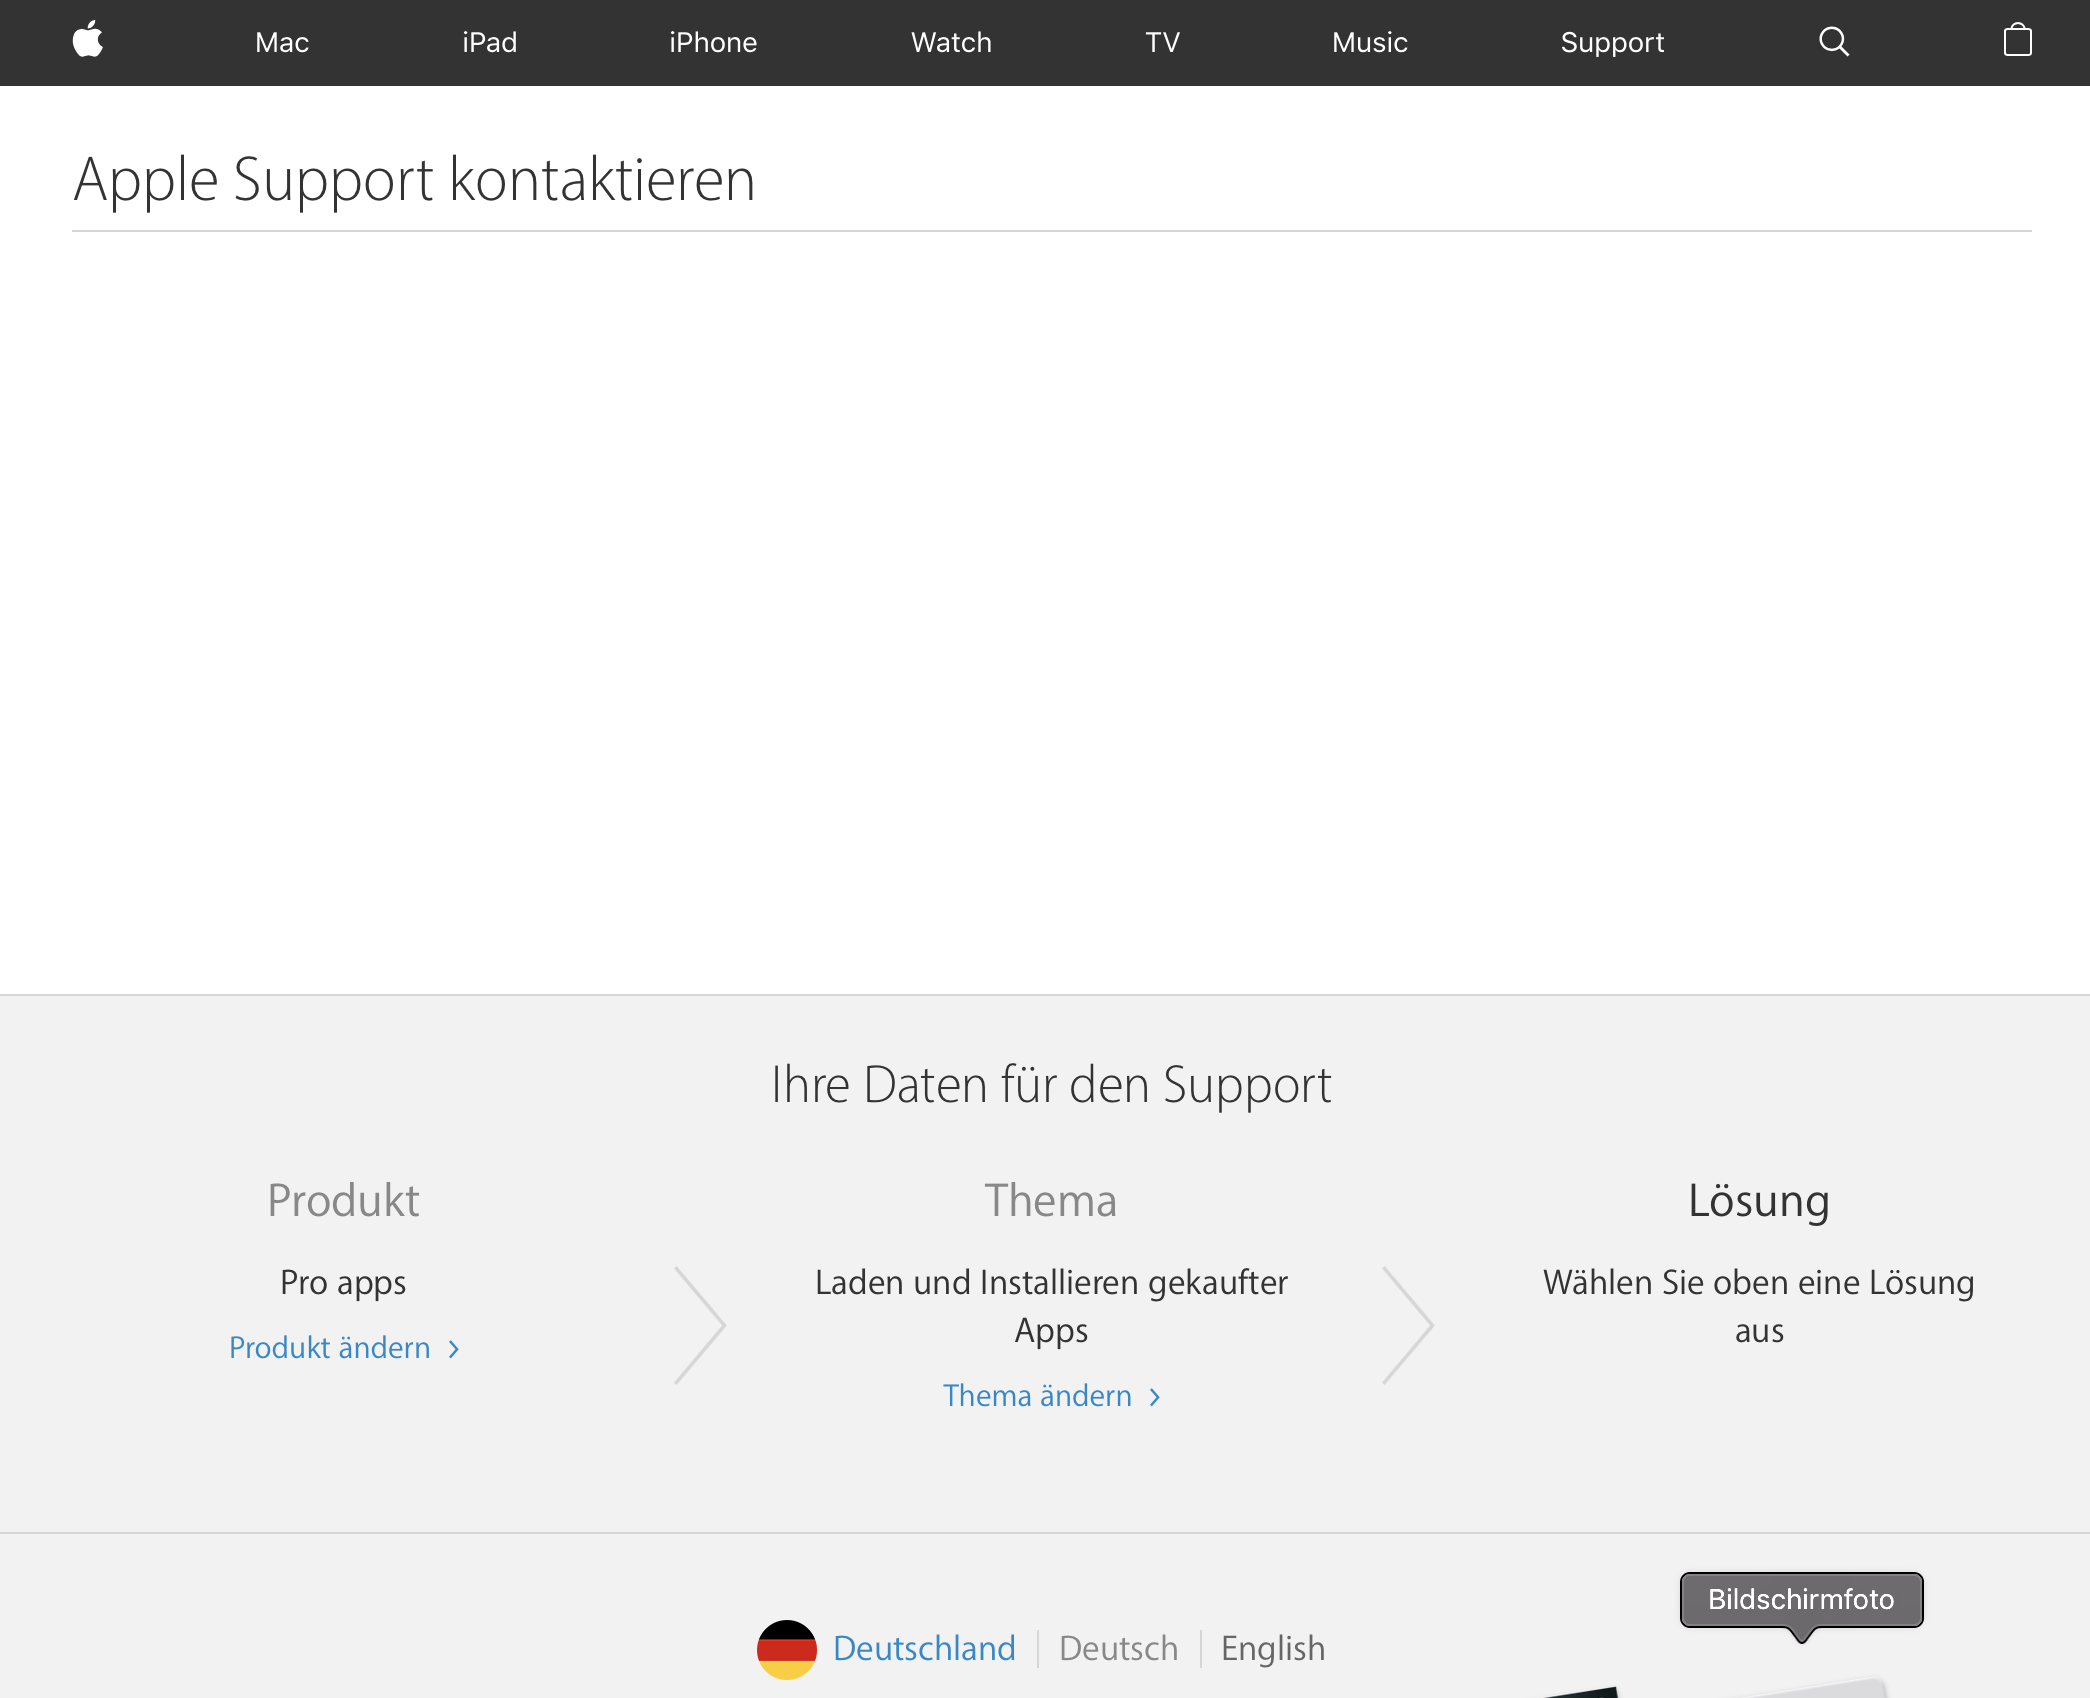
Task: Open the Watch navigation item
Action: (951, 42)
